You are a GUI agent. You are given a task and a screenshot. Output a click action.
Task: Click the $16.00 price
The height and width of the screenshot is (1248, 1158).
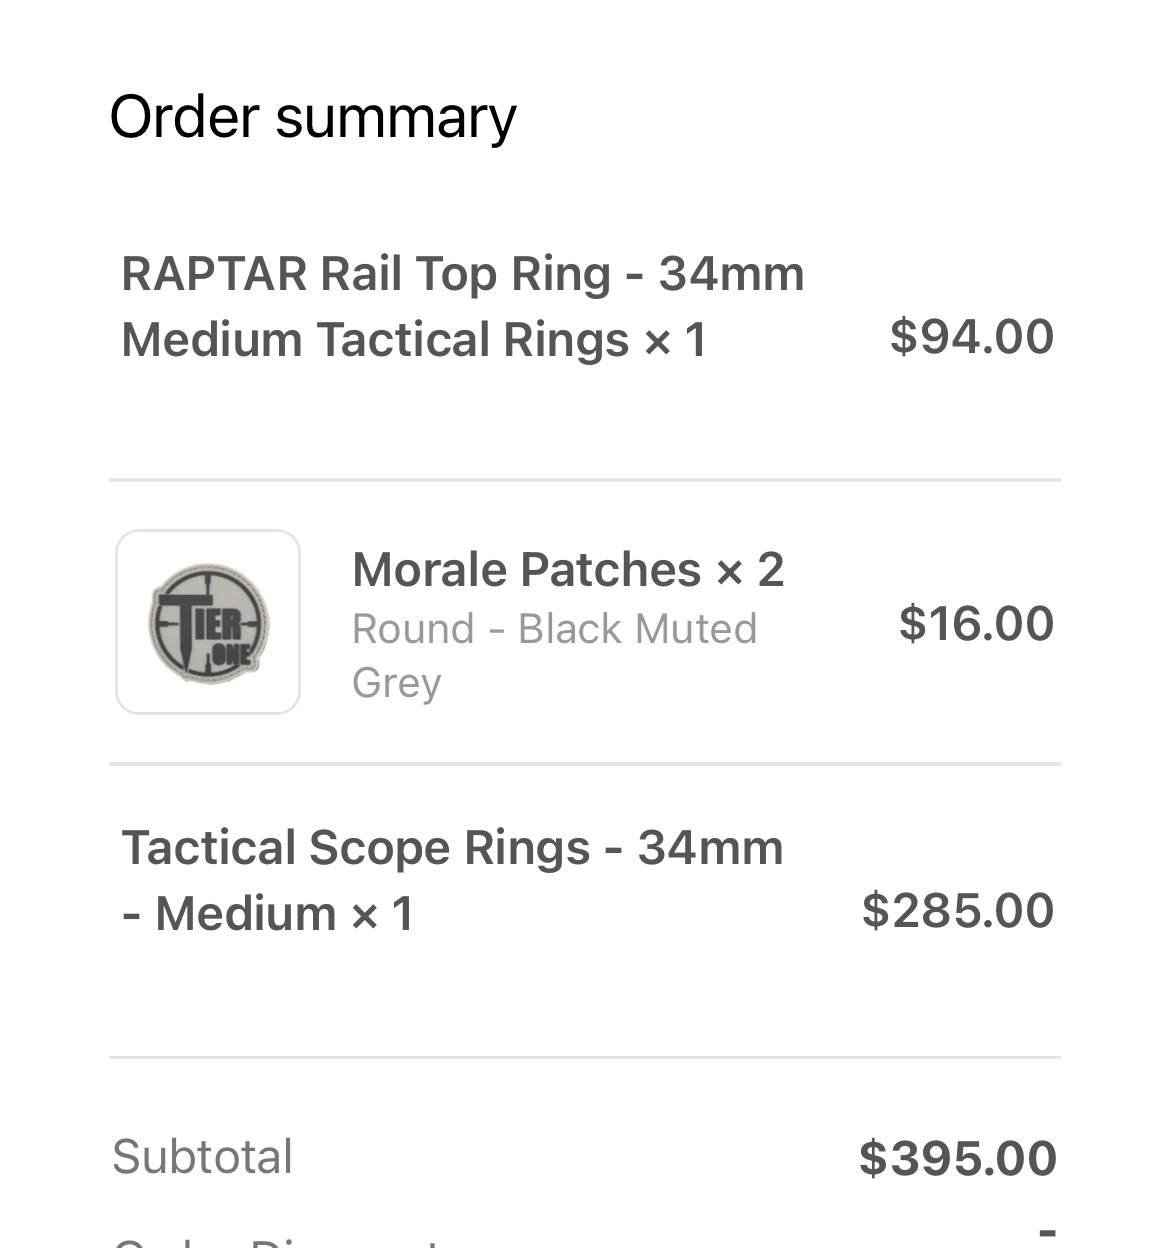pyautogui.click(x=975, y=623)
